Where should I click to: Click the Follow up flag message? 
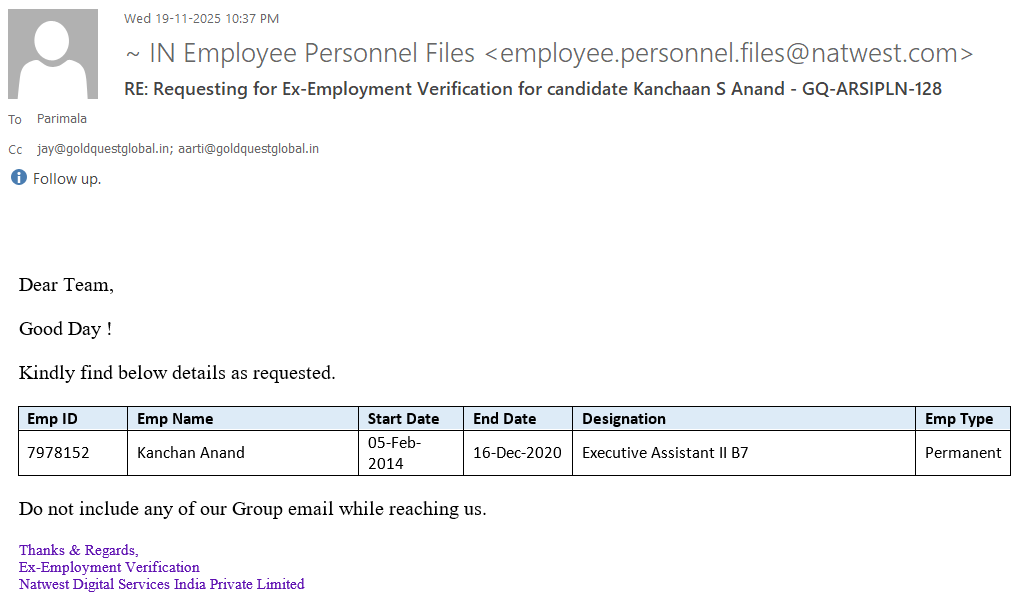coord(67,179)
